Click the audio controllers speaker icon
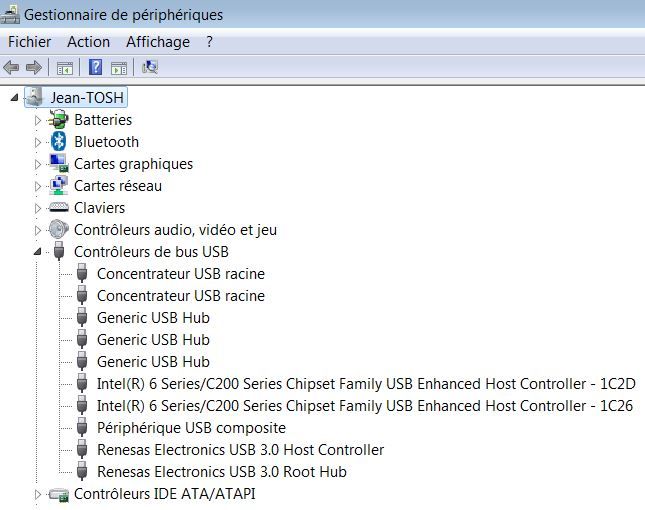The width and height of the screenshot is (645, 510). pyautogui.click(x=58, y=230)
